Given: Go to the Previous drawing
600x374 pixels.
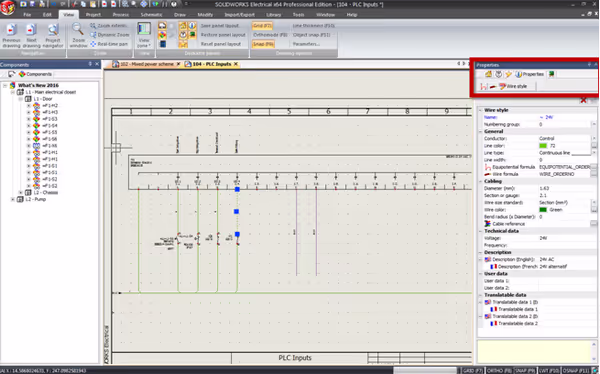Looking at the screenshot, I should (11, 36).
